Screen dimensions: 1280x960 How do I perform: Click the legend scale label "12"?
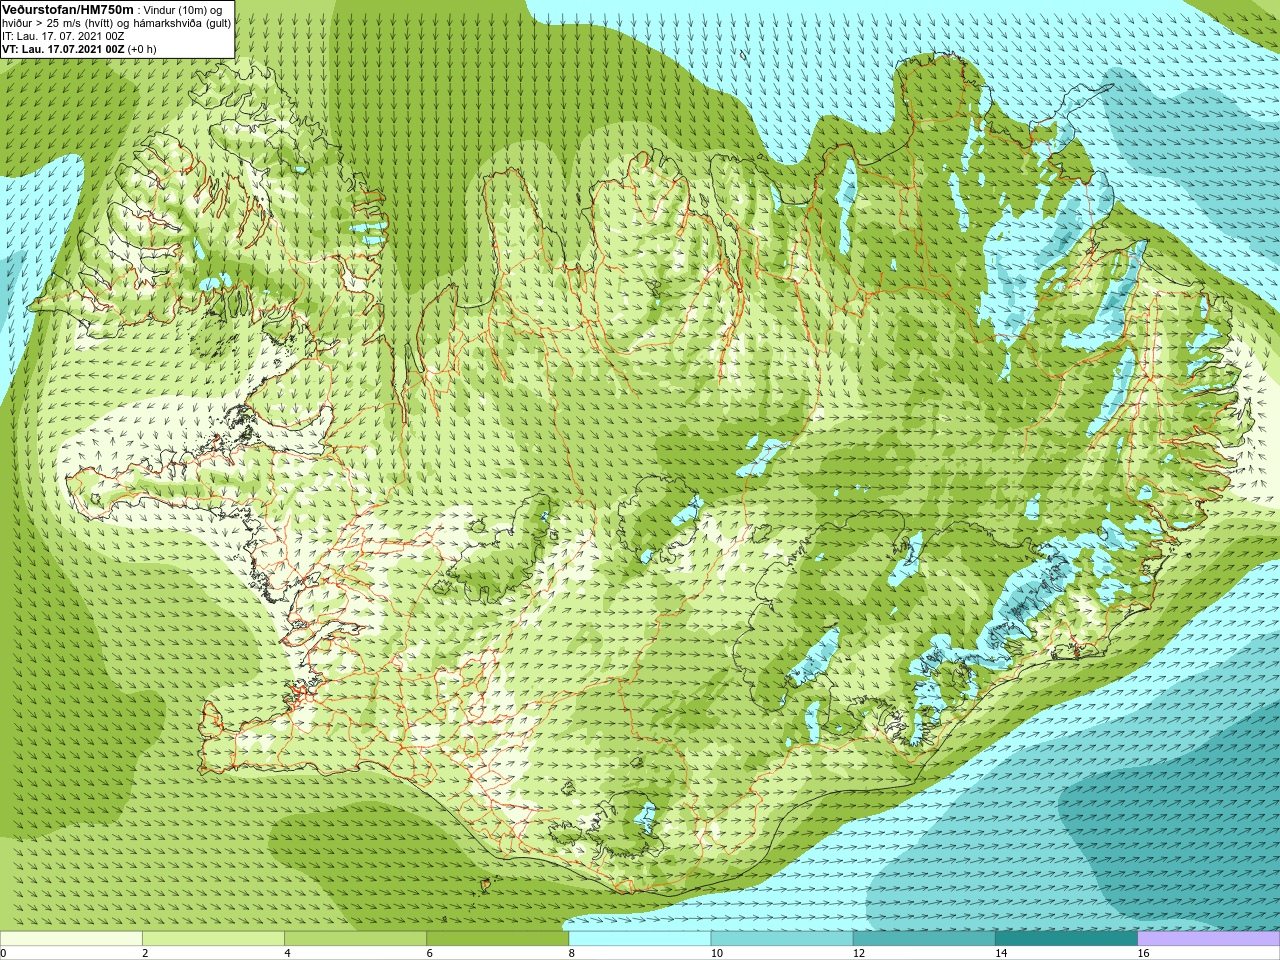click(858, 953)
